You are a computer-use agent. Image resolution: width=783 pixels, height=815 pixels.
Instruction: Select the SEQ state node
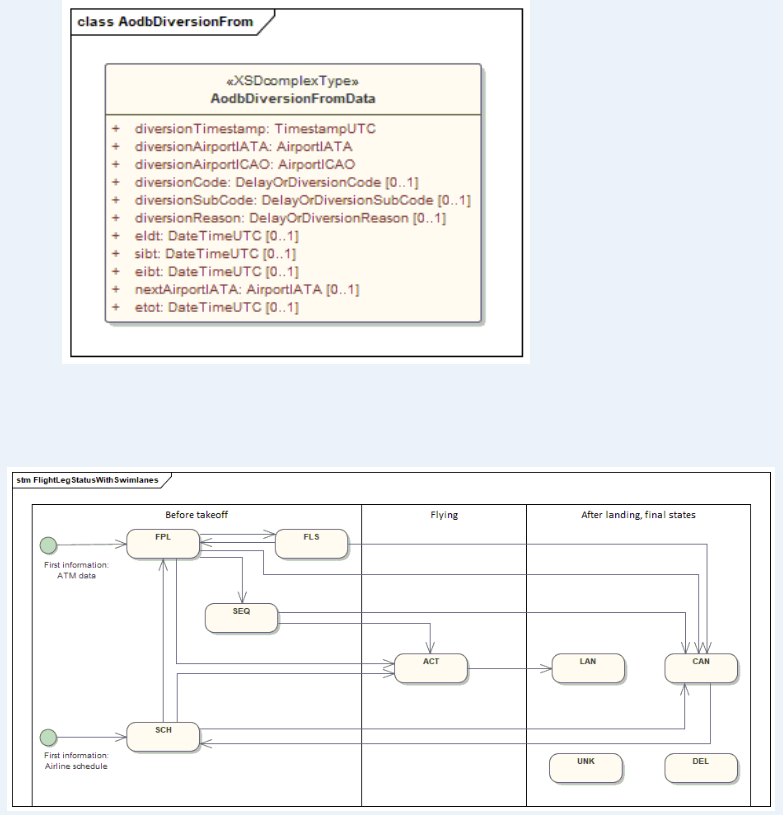pyautogui.click(x=241, y=618)
